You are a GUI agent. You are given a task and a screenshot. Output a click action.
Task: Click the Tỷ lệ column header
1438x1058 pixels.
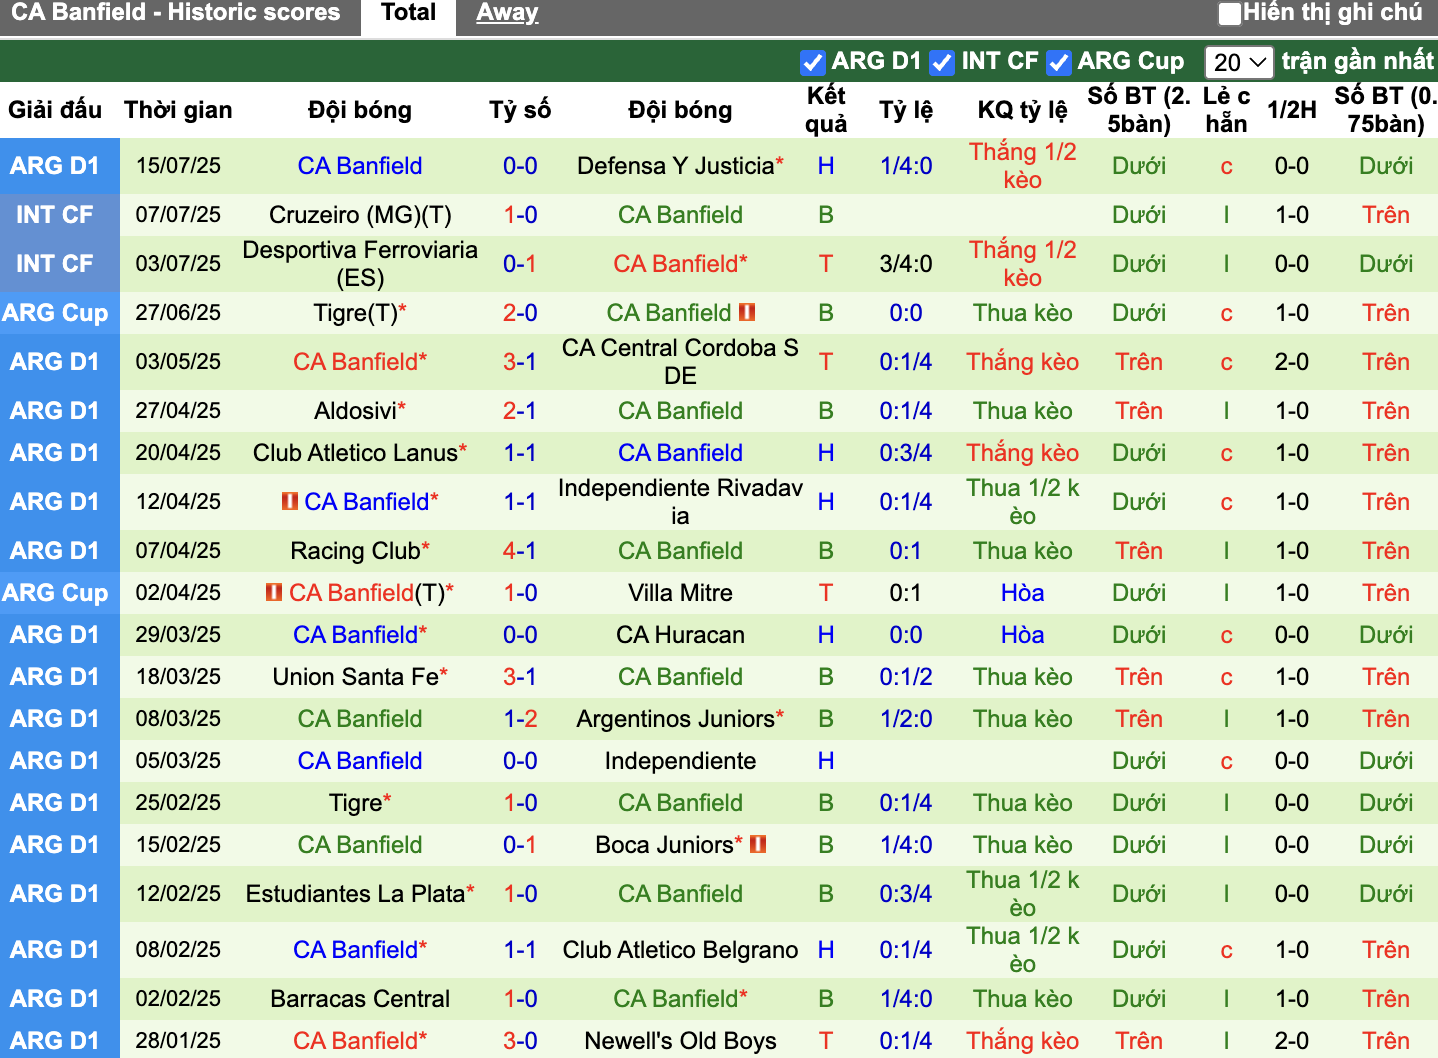906,110
